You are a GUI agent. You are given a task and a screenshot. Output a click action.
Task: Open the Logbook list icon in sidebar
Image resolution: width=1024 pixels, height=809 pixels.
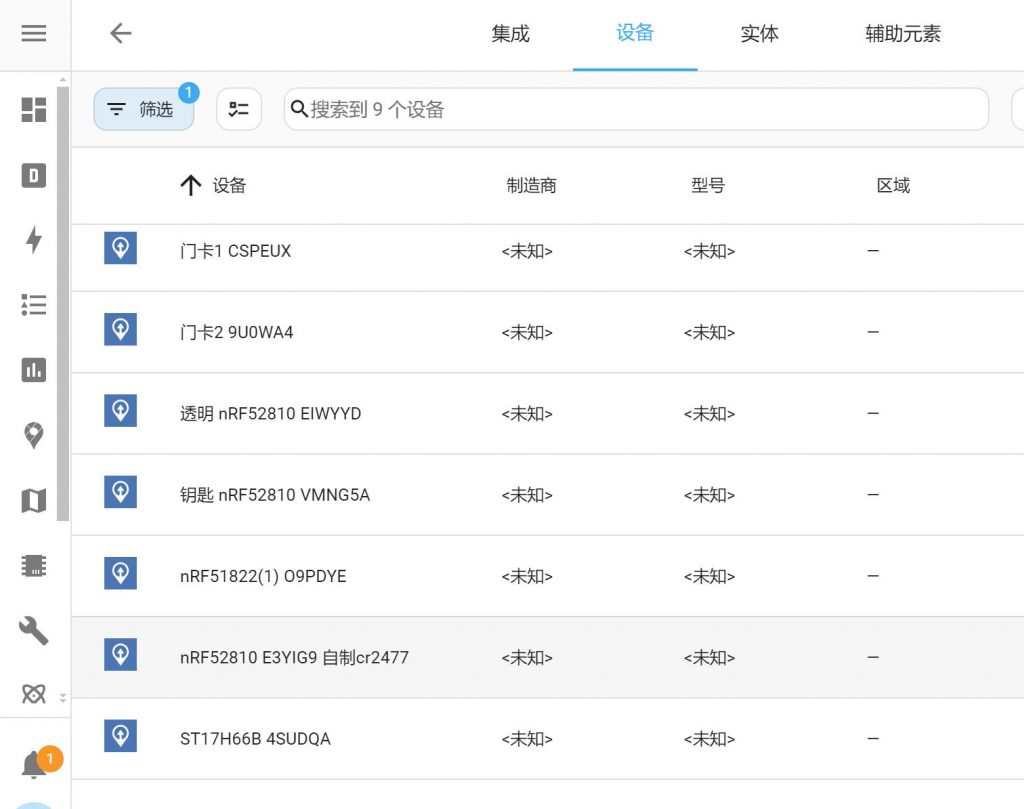[x=34, y=305]
